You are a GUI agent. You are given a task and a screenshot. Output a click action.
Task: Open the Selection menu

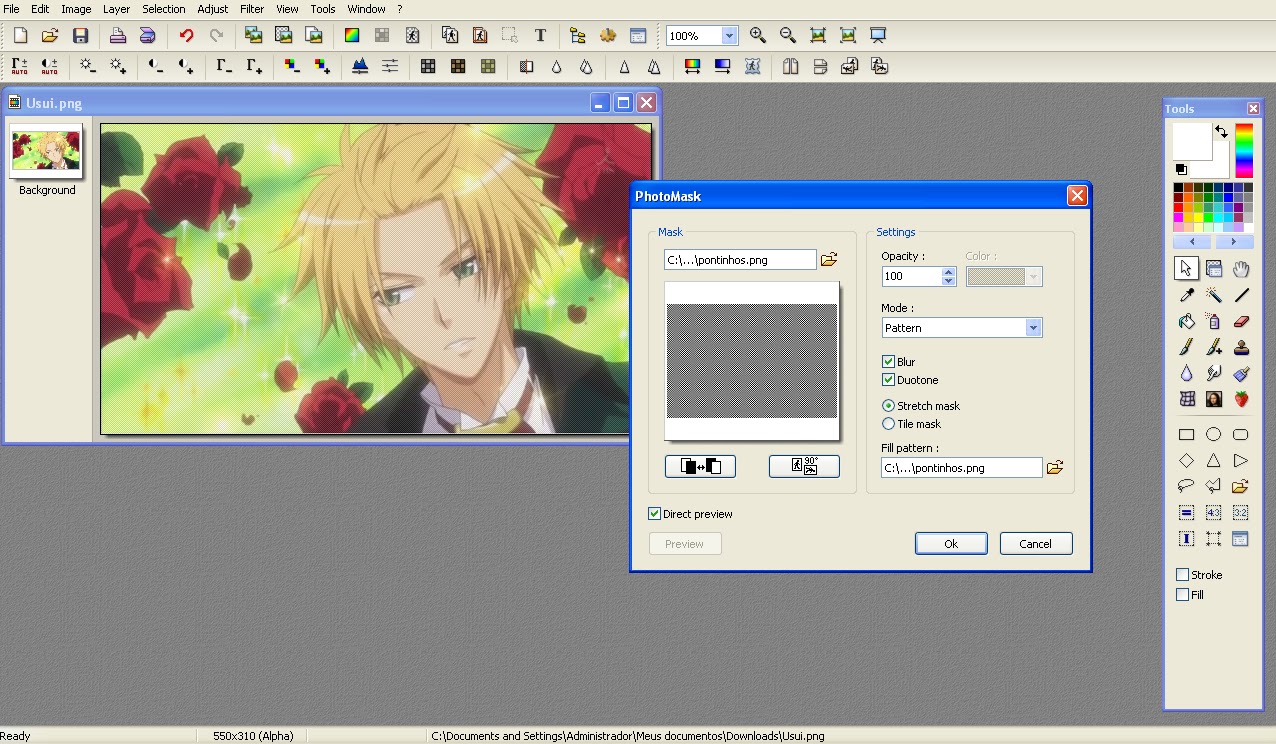point(163,9)
